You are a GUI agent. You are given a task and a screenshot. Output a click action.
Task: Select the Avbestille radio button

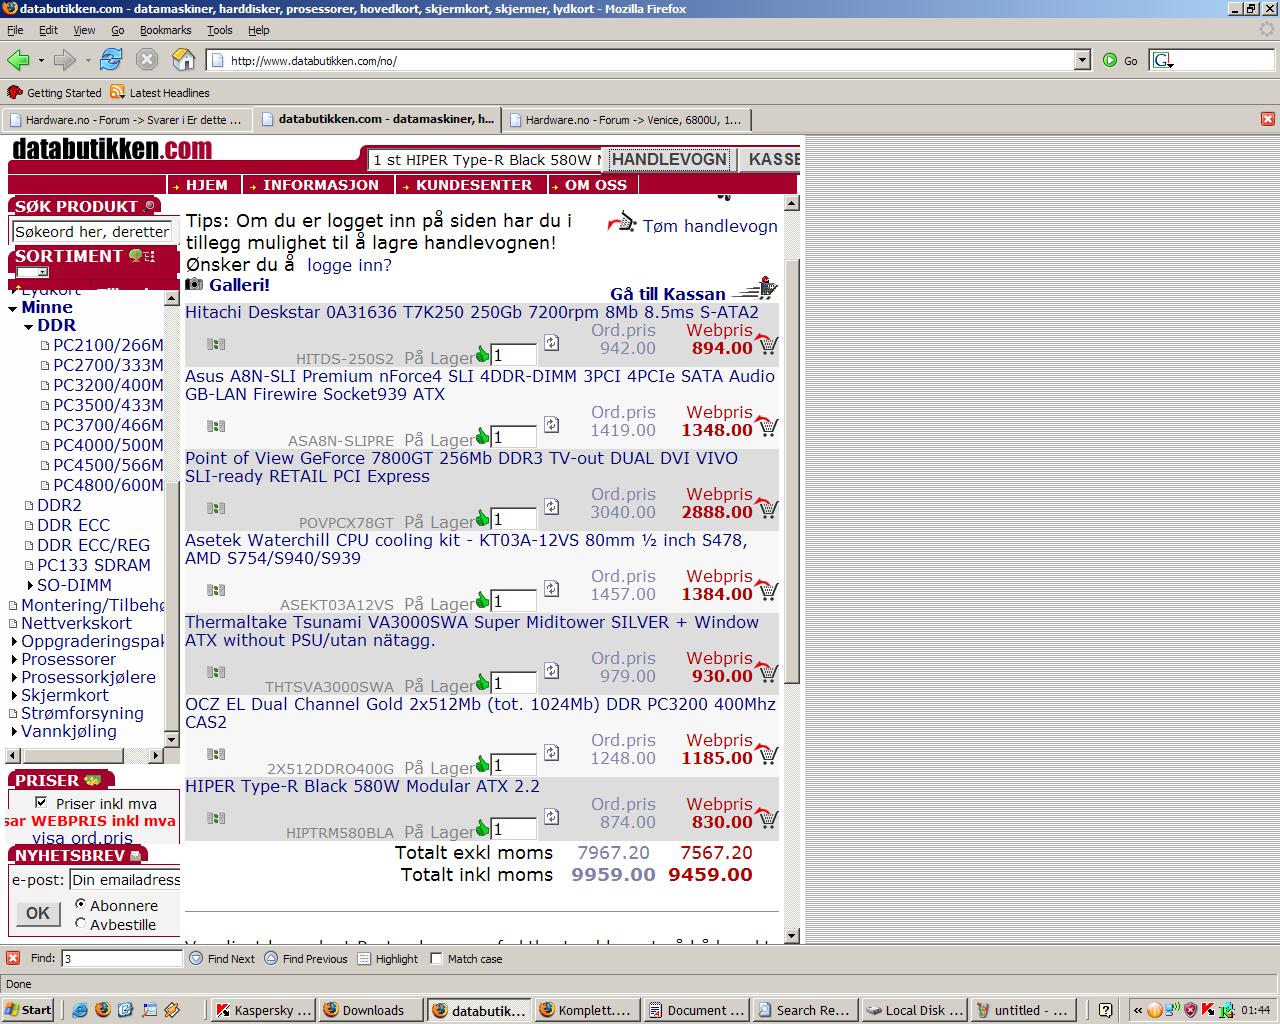(x=81, y=923)
